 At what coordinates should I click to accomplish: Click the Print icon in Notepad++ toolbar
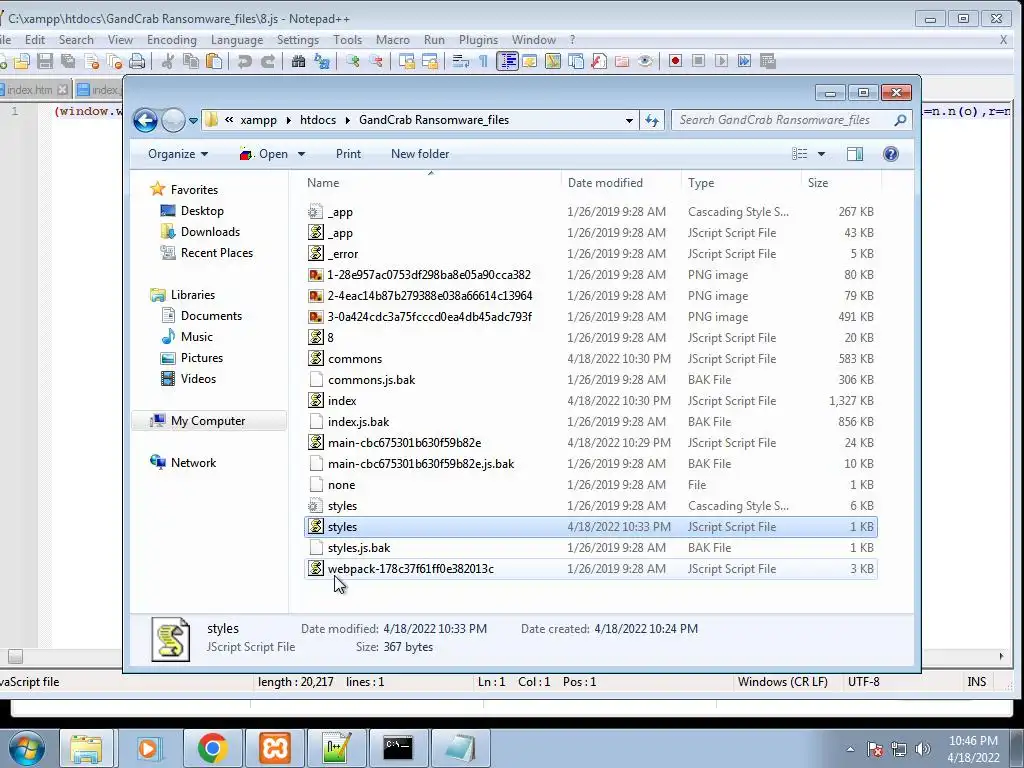point(137,61)
